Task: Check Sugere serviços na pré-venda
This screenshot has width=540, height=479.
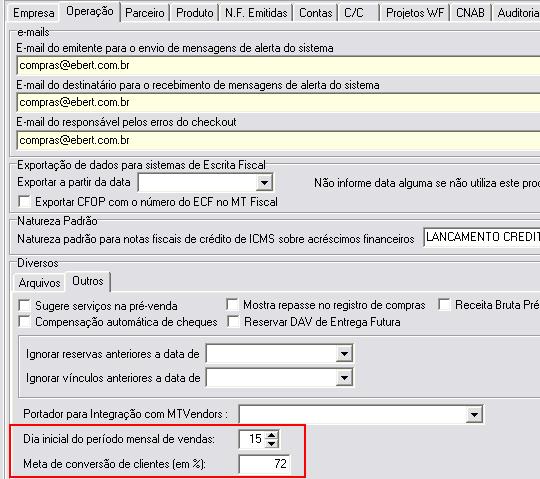Action: tap(24, 305)
